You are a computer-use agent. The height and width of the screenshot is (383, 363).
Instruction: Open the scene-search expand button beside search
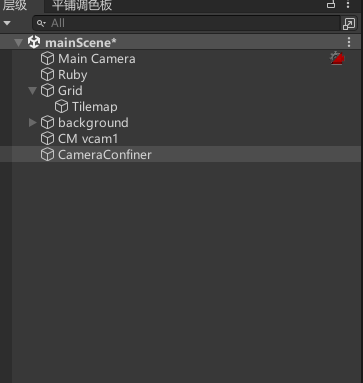tap(349, 24)
